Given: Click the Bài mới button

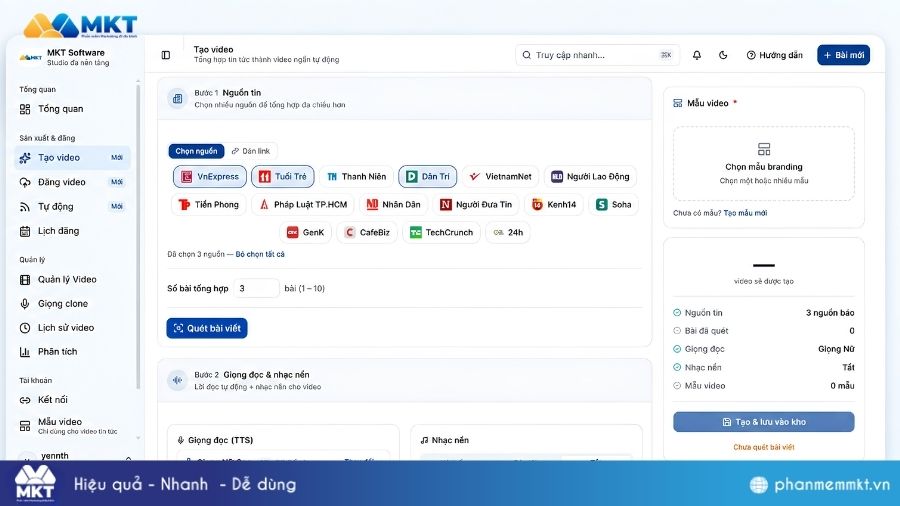Looking at the screenshot, I should coord(843,55).
